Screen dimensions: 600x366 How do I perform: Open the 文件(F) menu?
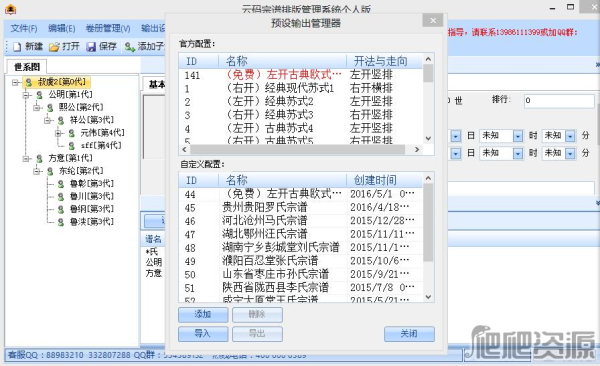[x=24, y=28]
